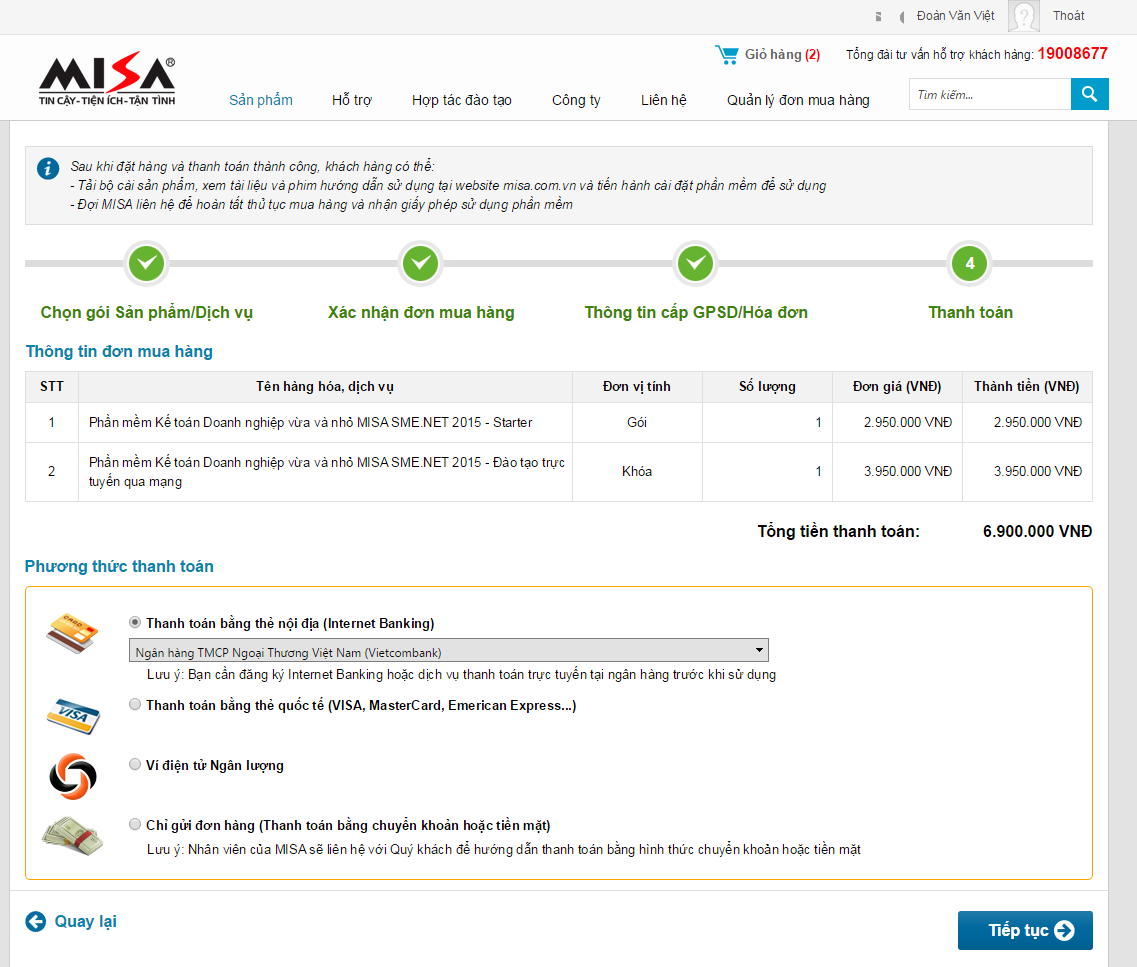This screenshot has height=967, width=1137.
Task: Click the VISA card icon
Action: tap(72, 714)
